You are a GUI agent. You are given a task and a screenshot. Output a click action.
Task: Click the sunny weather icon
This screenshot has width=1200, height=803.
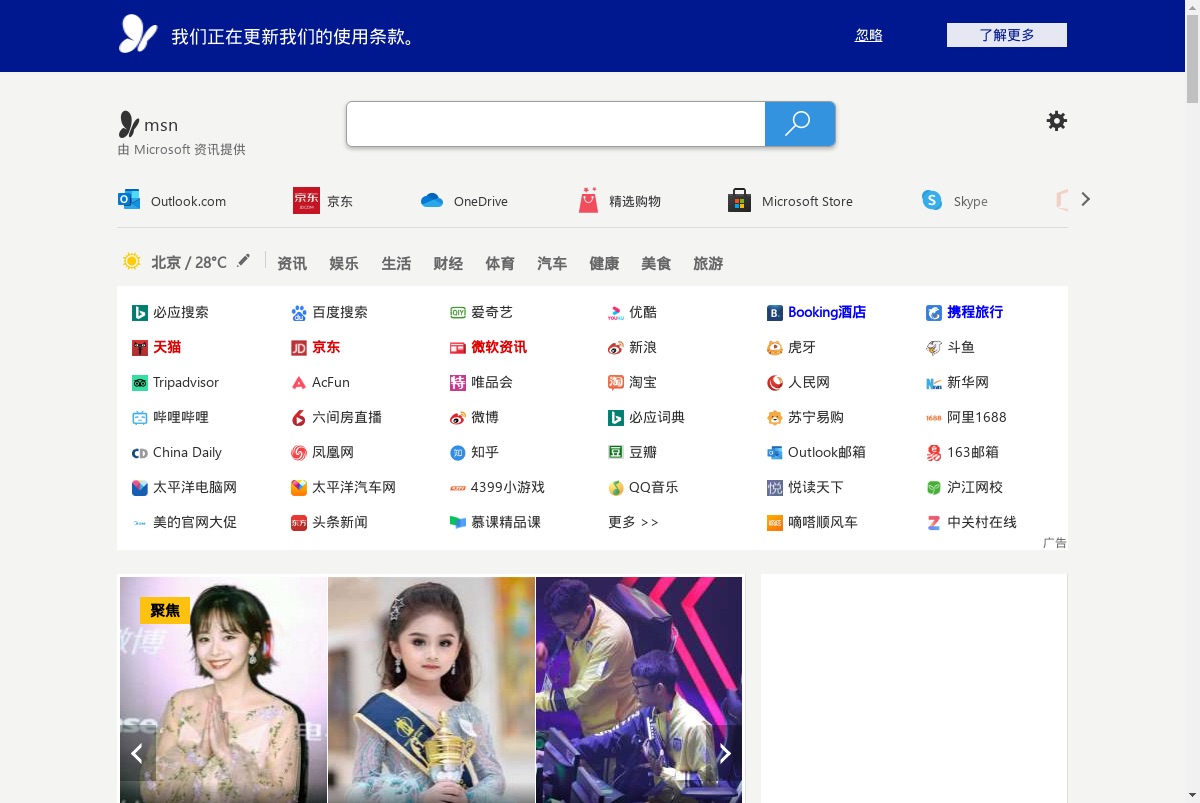(132, 261)
